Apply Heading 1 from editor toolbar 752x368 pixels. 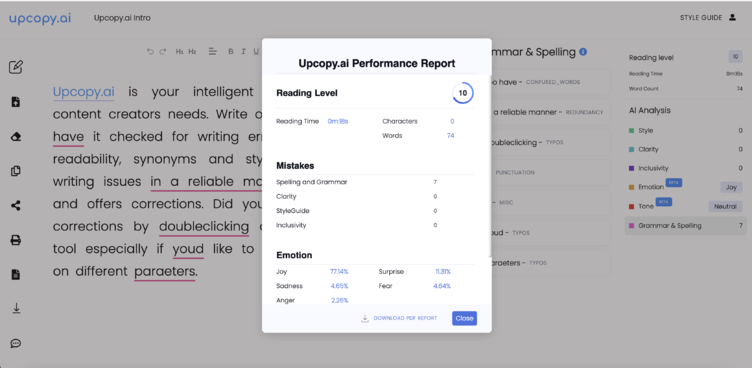pos(180,52)
